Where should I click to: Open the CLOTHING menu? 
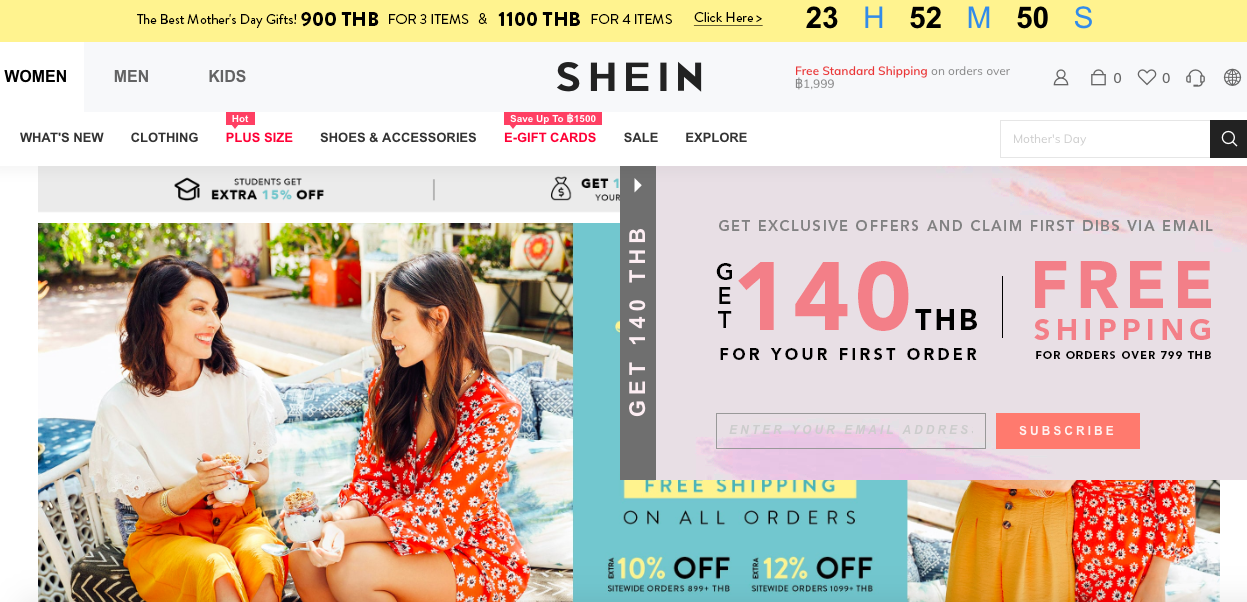click(x=164, y=138)
